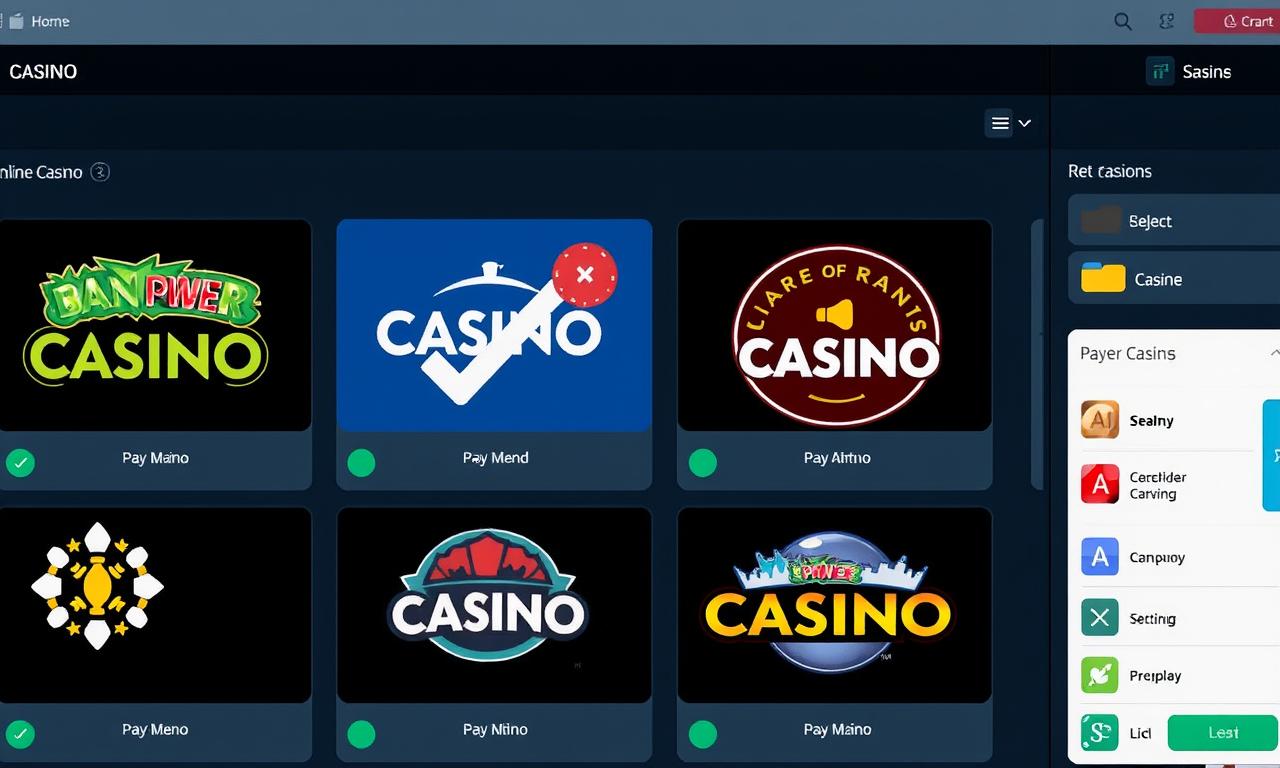The height and width of the screenshot is (768, 1280).
Task: Select the blue Canpuoy icon
Action: pyautogui.click(x=1100, y=557)
